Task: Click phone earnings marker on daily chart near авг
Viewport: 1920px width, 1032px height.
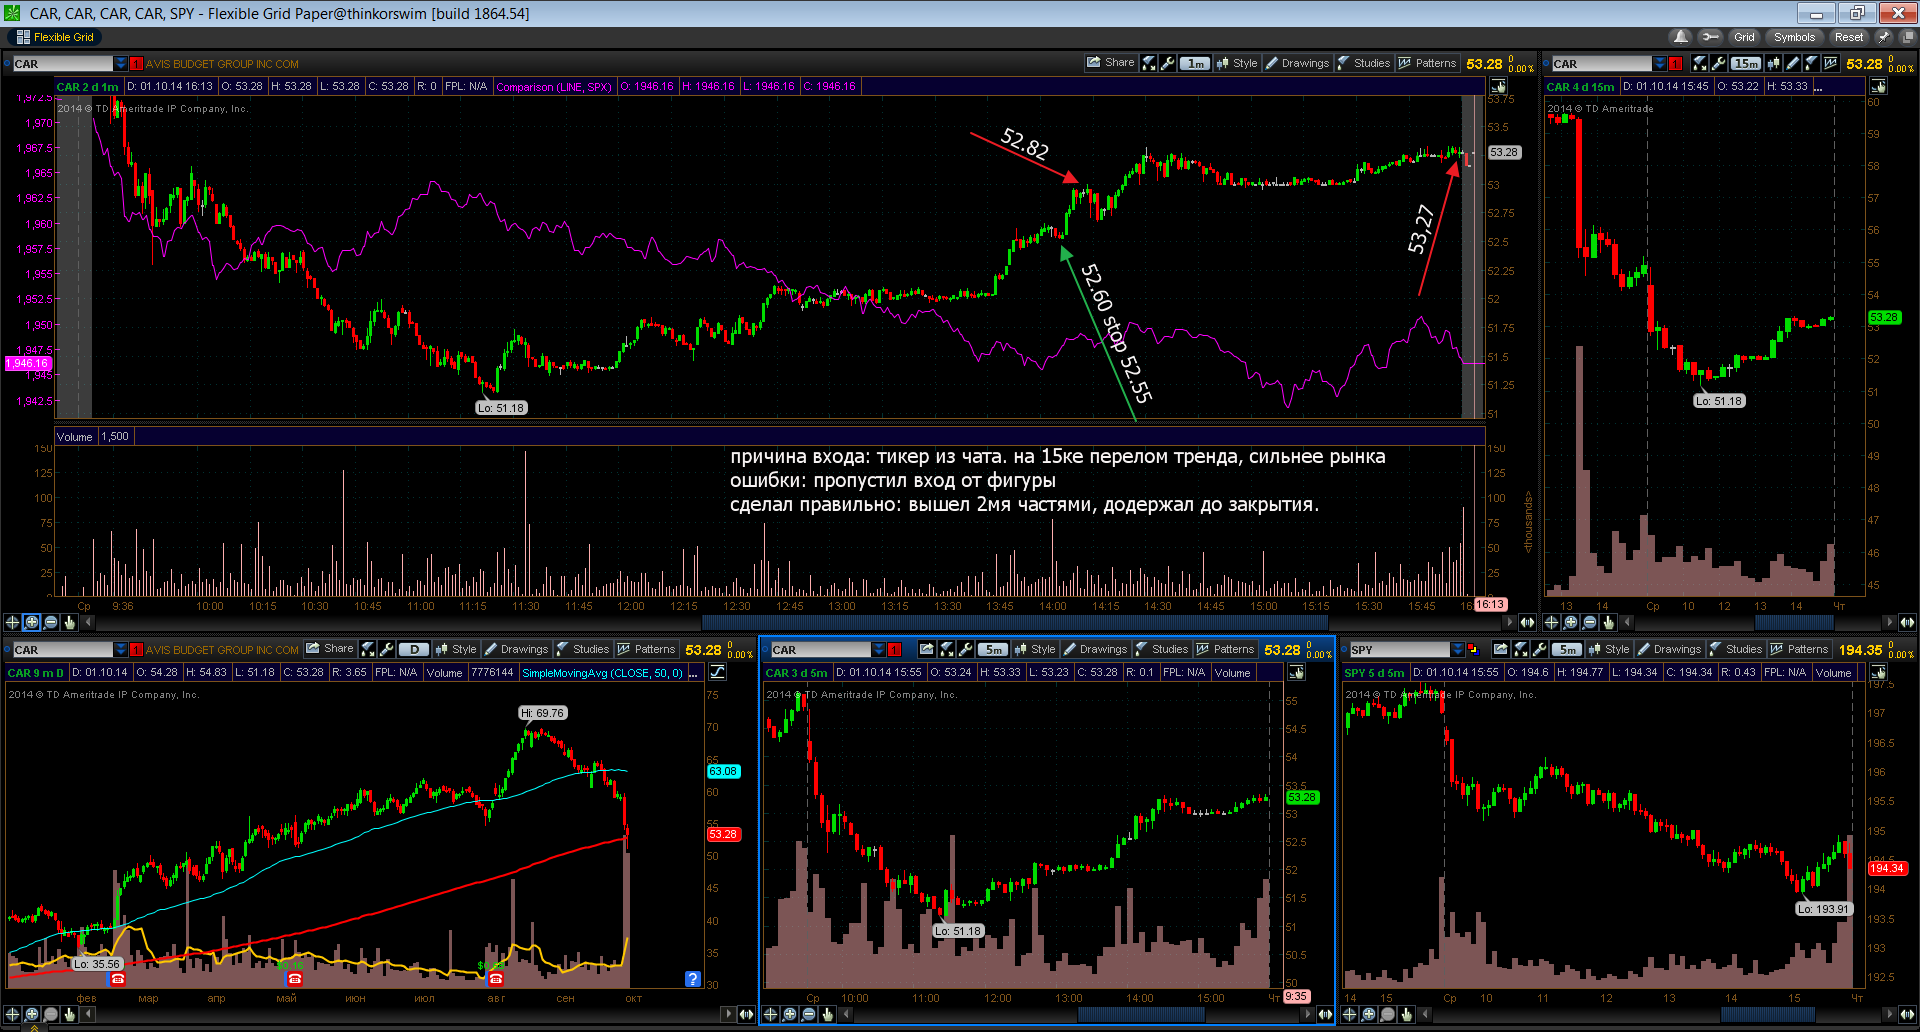Action: tap(495, 979)
